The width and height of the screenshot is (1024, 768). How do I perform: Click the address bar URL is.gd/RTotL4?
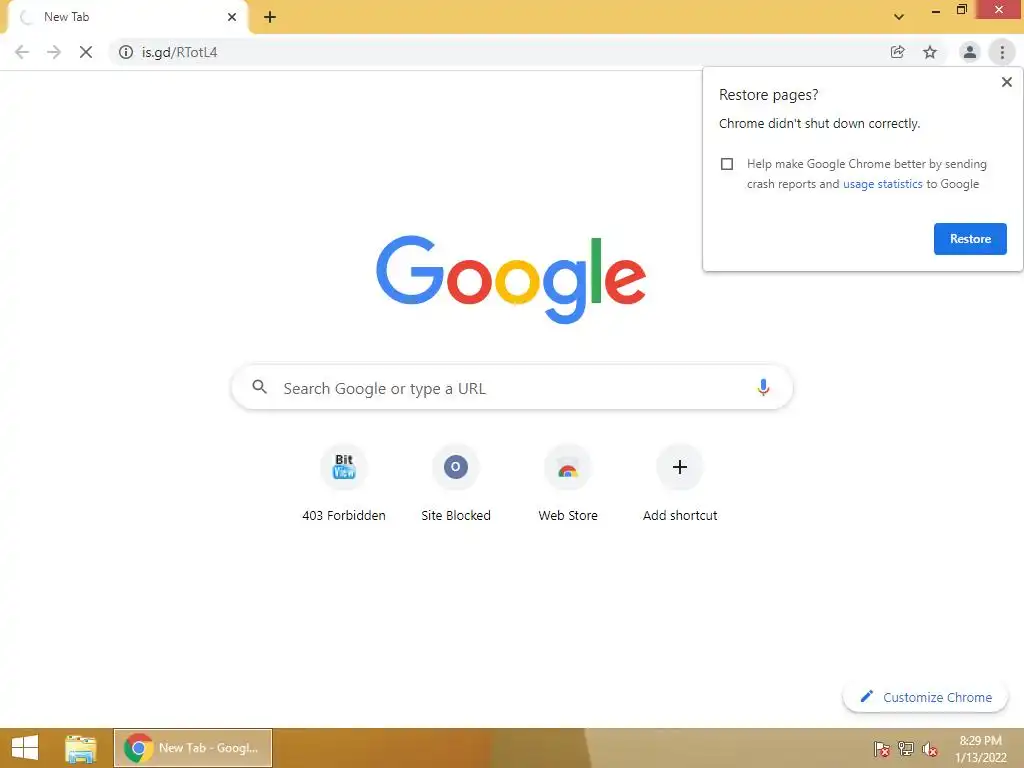[180, 52]
